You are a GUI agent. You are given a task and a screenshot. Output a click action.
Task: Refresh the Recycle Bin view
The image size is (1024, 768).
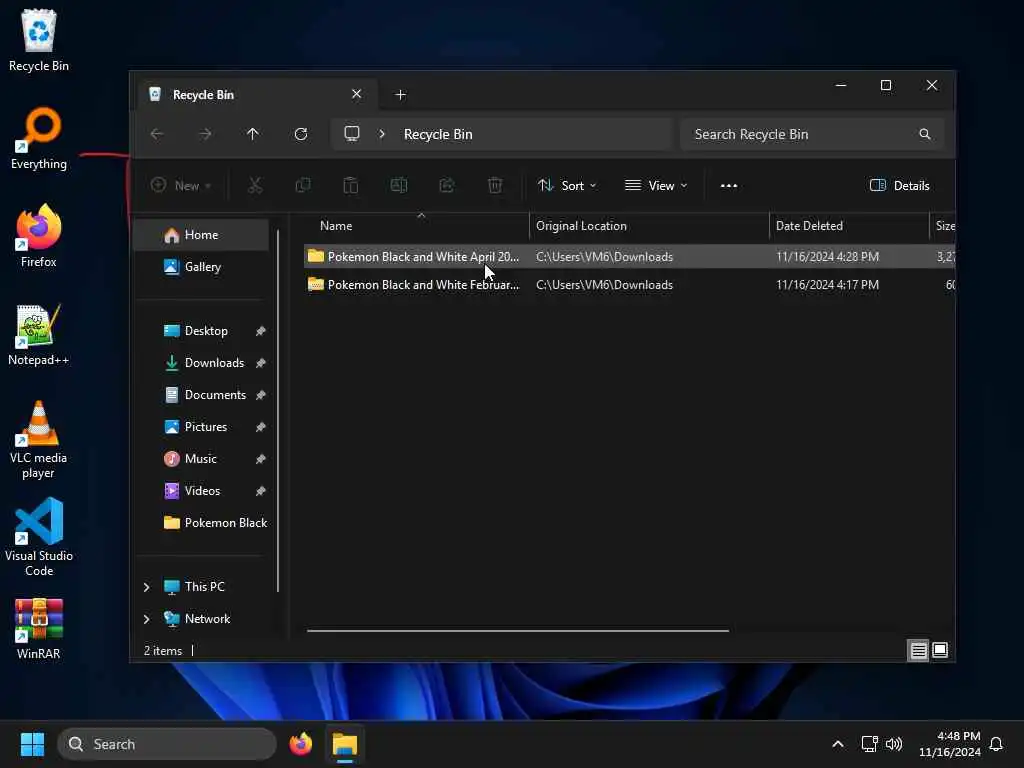(301, 134)
